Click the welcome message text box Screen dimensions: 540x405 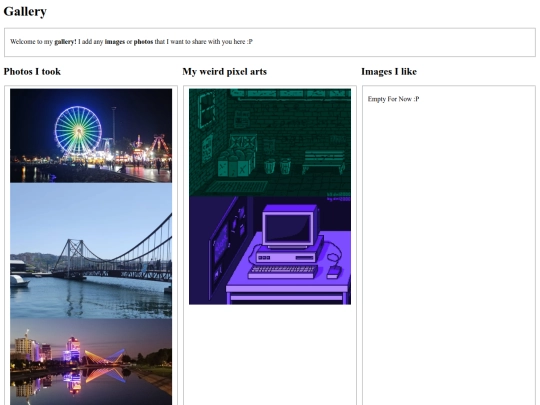[x=270, y=42]
